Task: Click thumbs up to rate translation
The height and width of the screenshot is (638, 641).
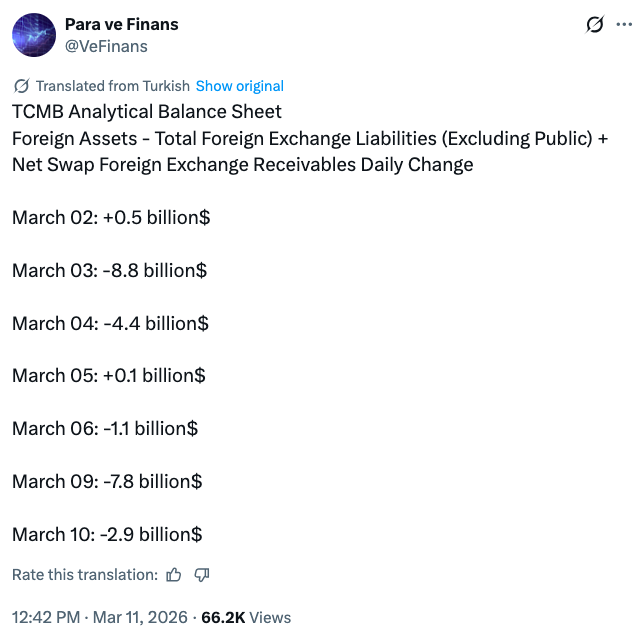Action: (174, 575)
